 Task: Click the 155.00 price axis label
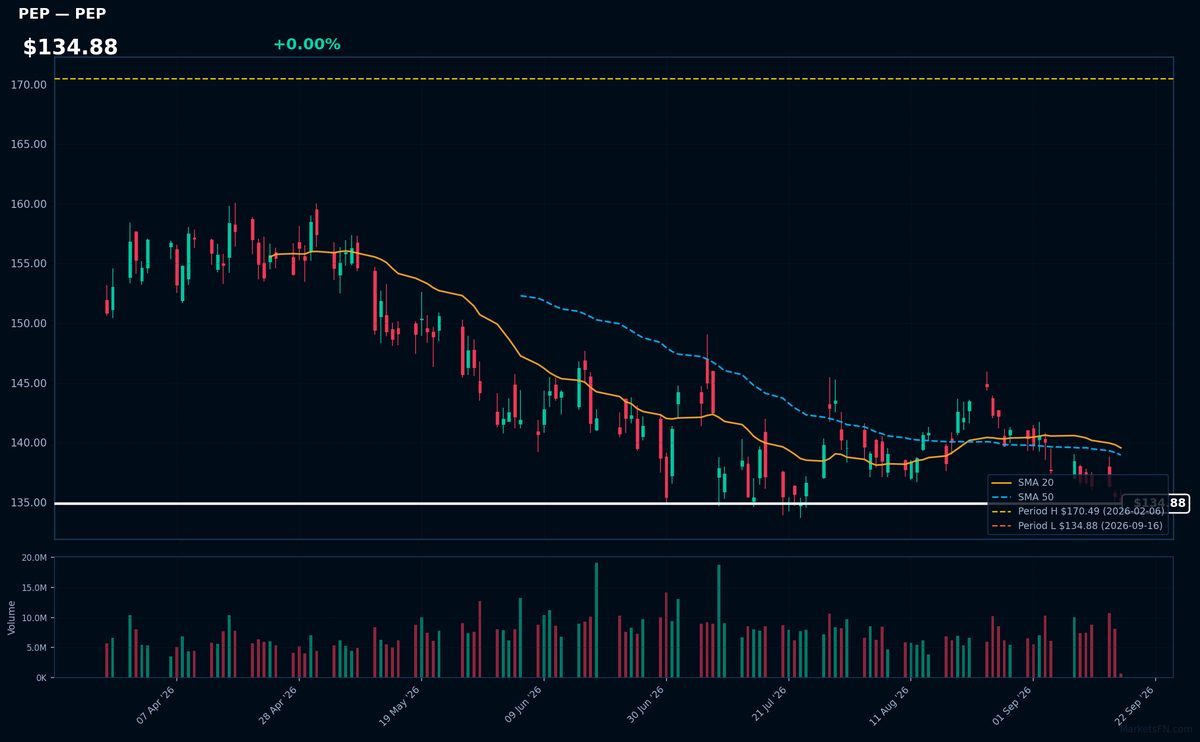pos(29,264)
